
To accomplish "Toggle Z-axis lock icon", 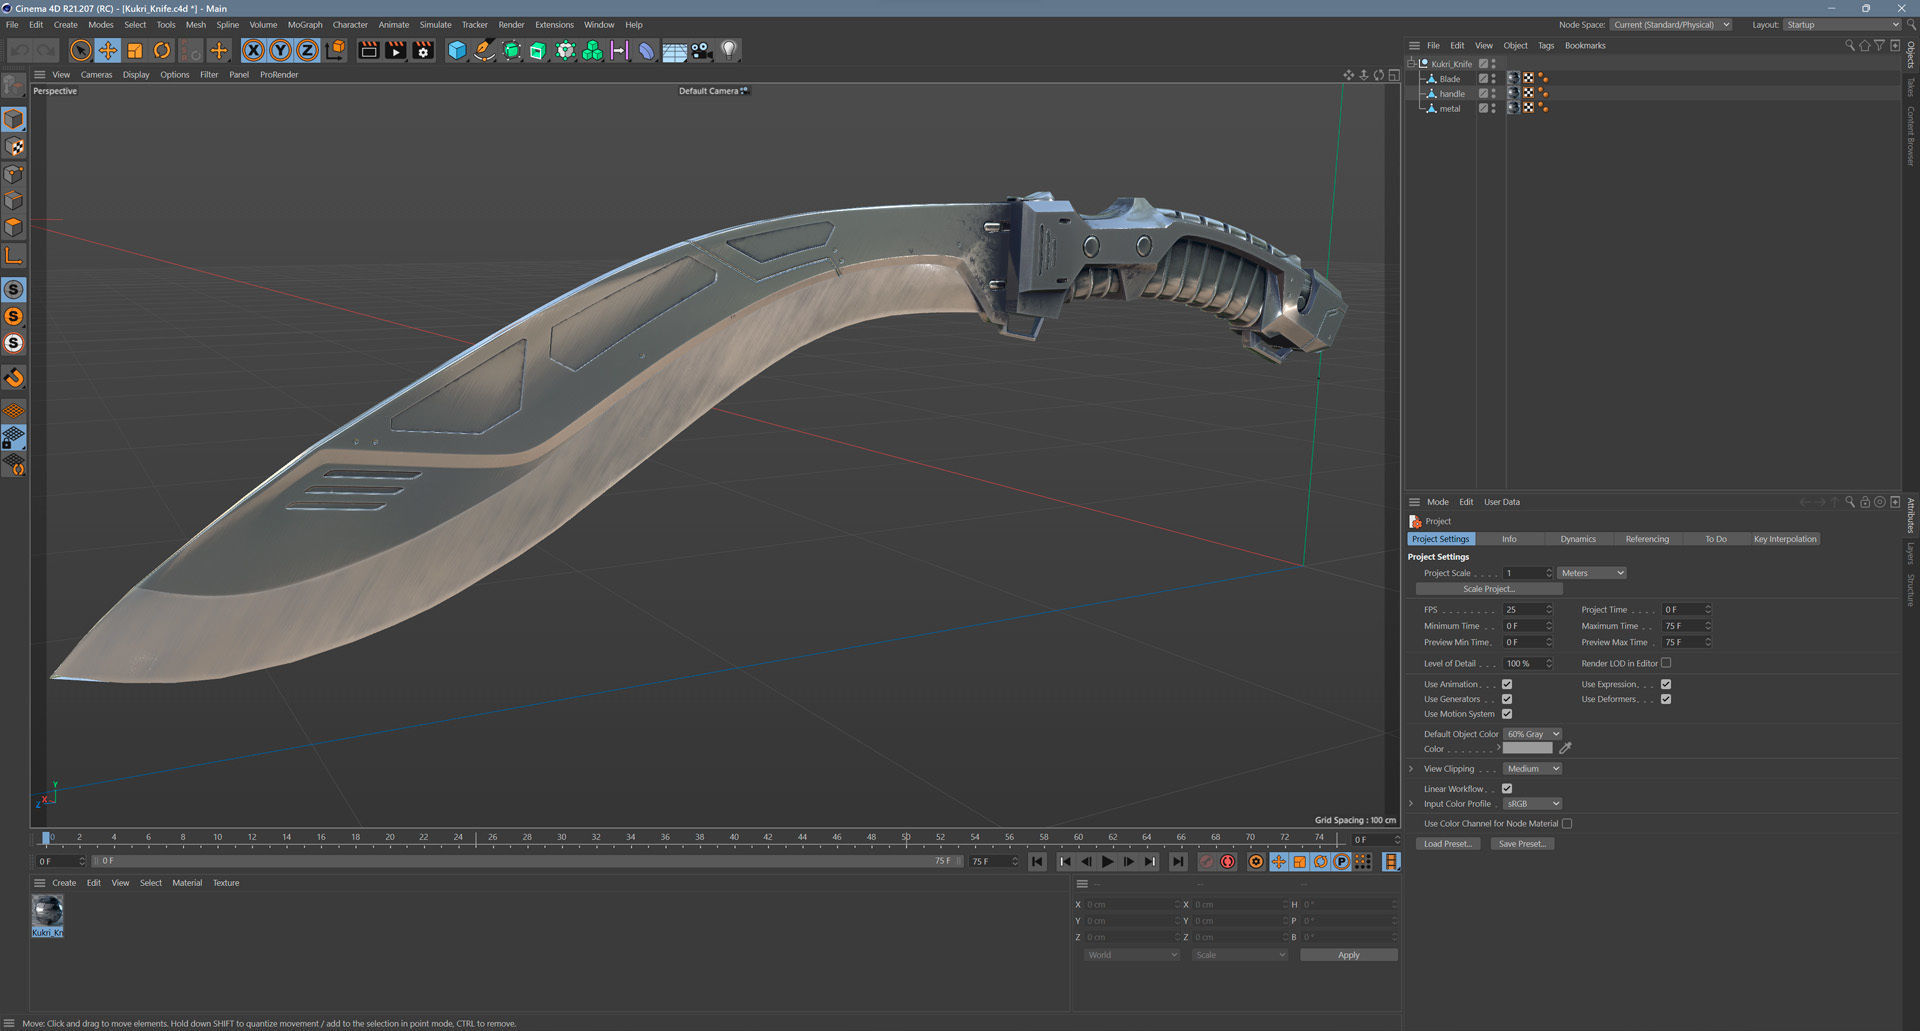I will click(x=308, y=50).
